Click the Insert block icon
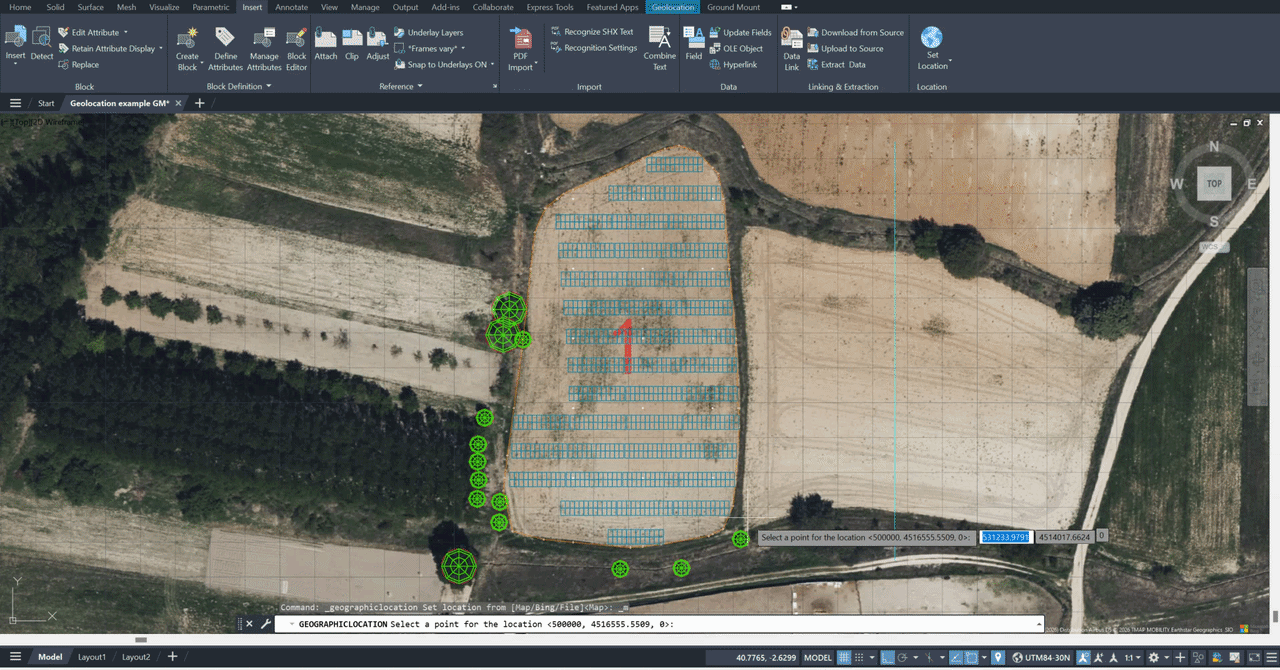 pos(15,37)
